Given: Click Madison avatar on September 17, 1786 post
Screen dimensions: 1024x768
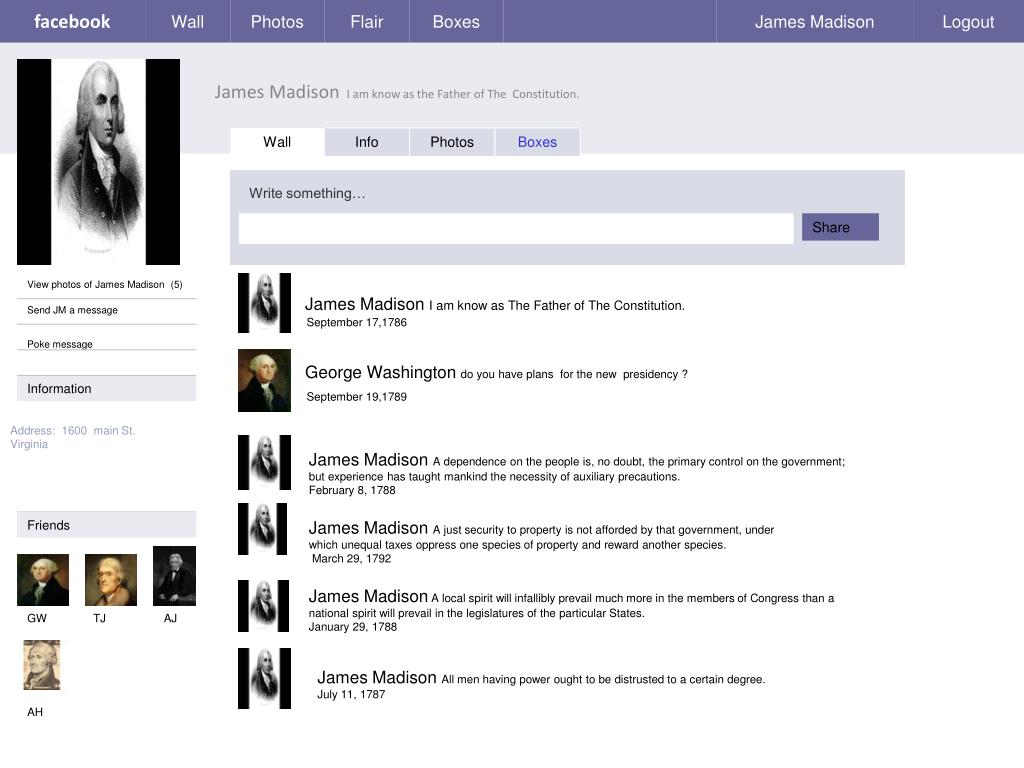Looking at the screenshot, I should 264,303.
